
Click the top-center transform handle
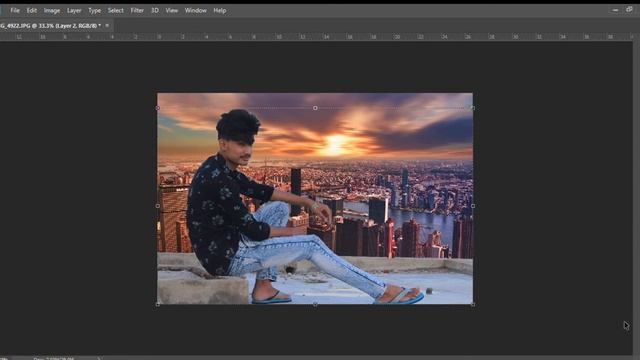pyautogui.click(x=315, y=108)
